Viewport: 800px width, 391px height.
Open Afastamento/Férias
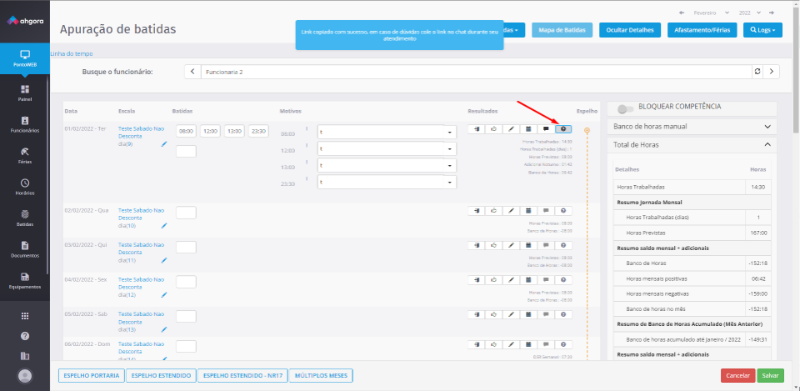pyautogui.click(x=702, y=30)
